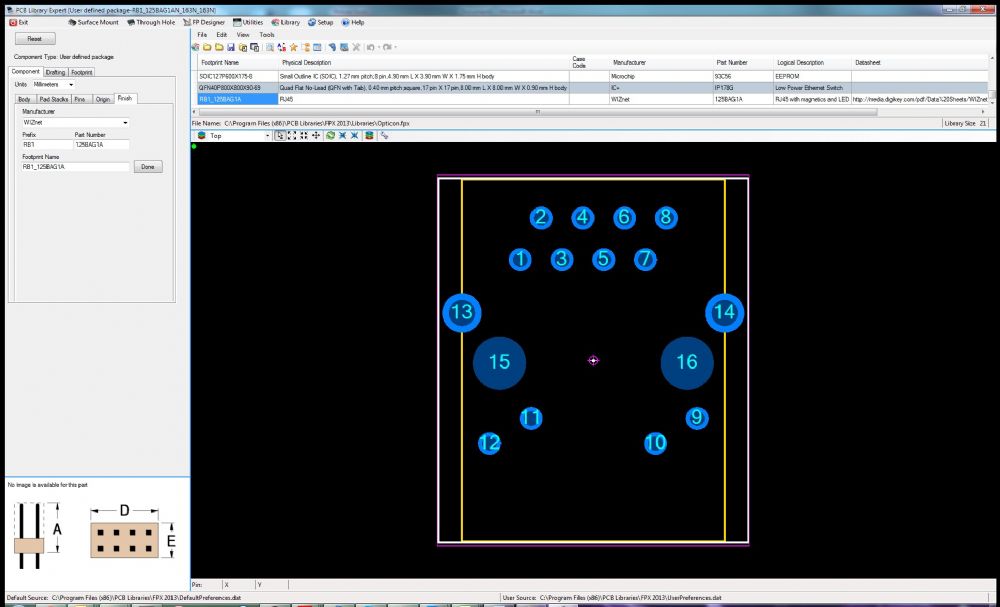Viewport: 1000px width, 607px height.
Task: Click the Part Number input field
Action: pos(101,145)
